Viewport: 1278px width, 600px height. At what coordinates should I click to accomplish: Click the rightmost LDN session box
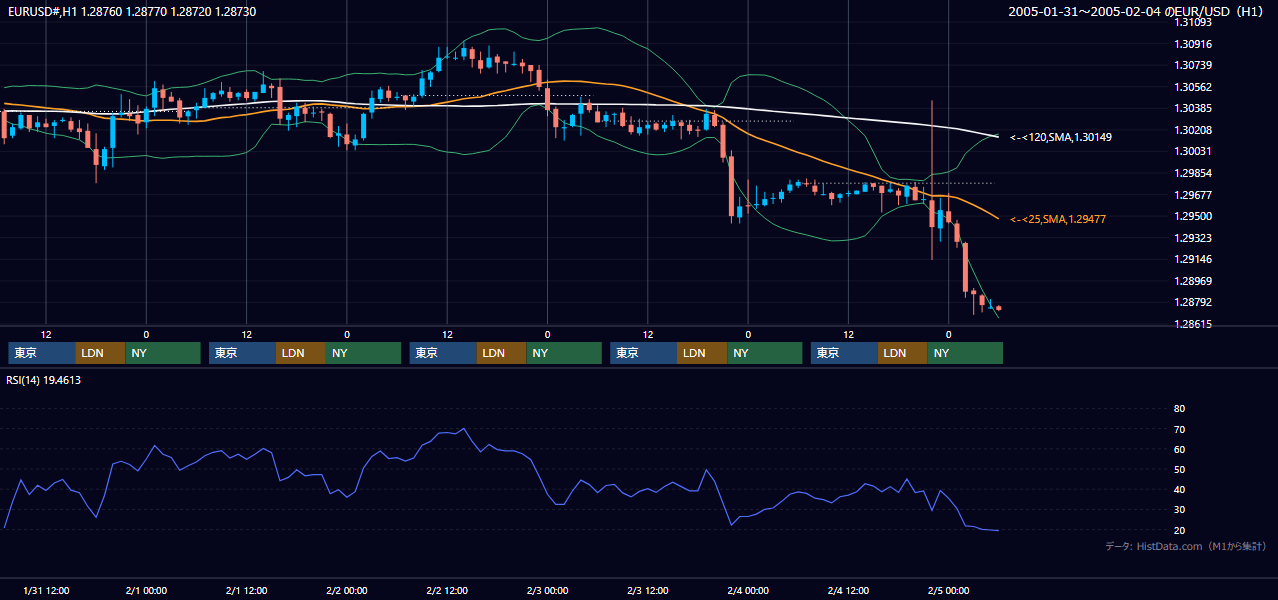[903, 353]
